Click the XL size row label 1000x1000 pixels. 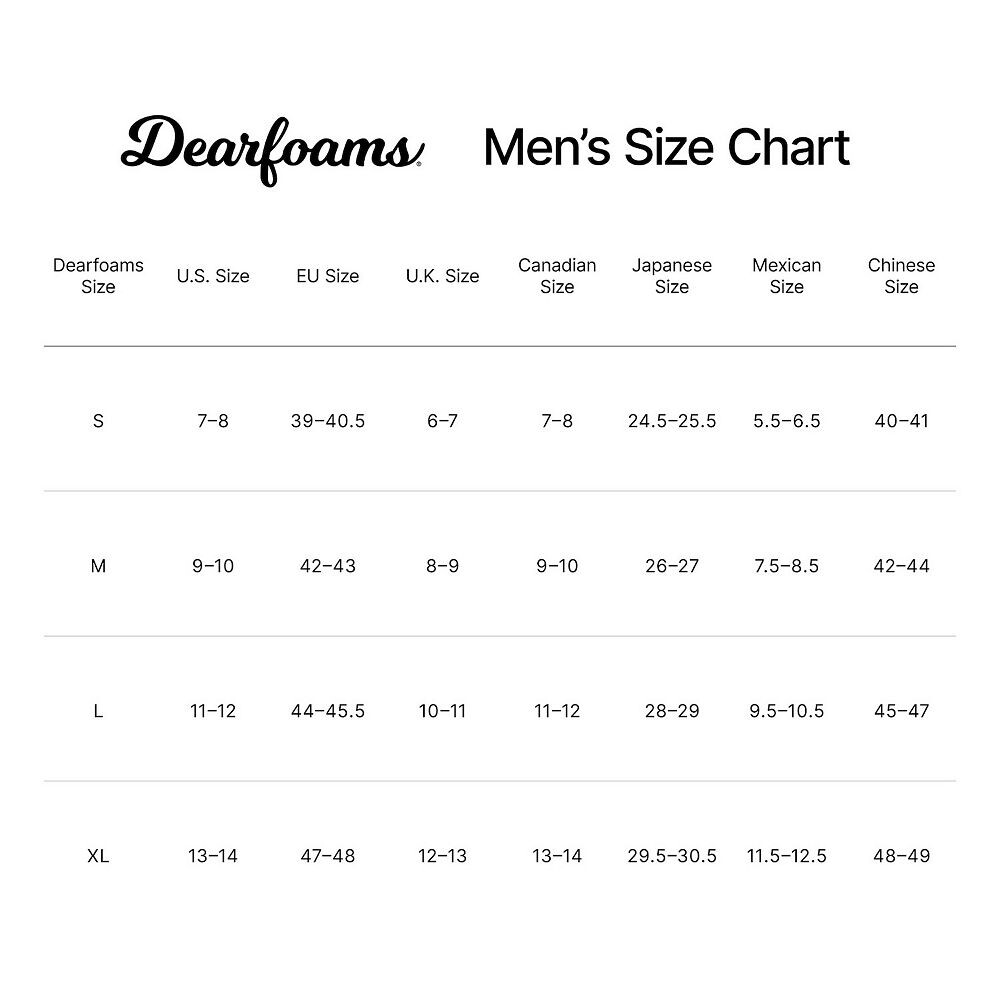click(x=98, y=856)
